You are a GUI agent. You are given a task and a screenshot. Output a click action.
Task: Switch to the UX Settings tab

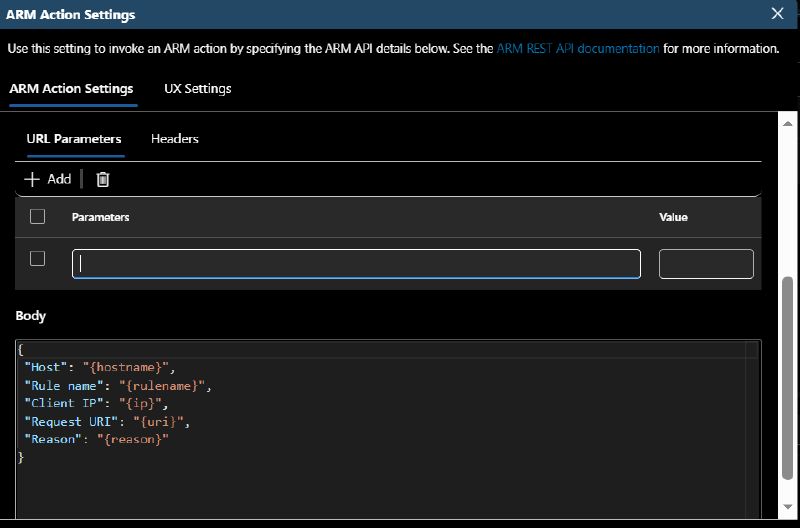(197, 89)
